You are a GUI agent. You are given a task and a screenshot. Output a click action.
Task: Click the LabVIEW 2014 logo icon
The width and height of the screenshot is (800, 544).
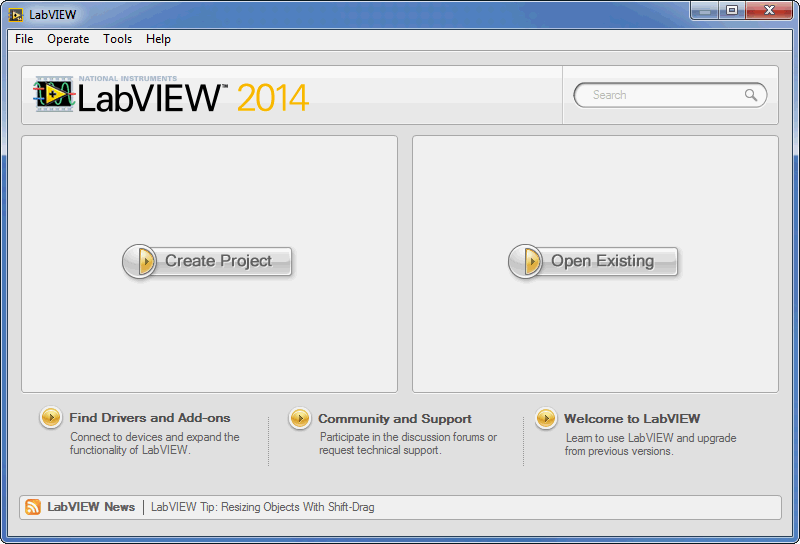54,94
